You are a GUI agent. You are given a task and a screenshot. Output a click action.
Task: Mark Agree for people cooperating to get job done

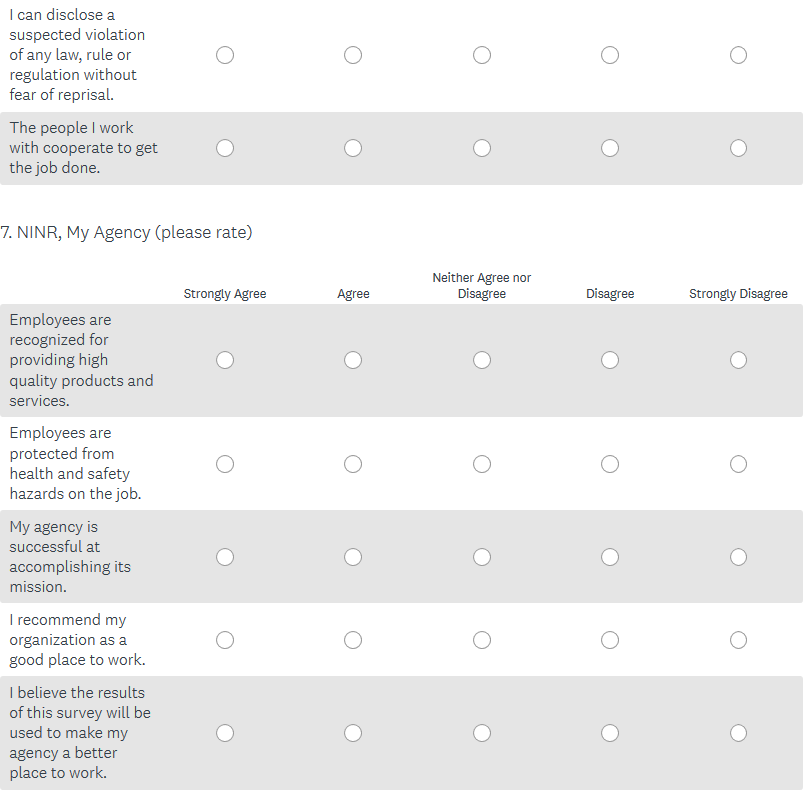pyautogui.click(x=353, y=148)
